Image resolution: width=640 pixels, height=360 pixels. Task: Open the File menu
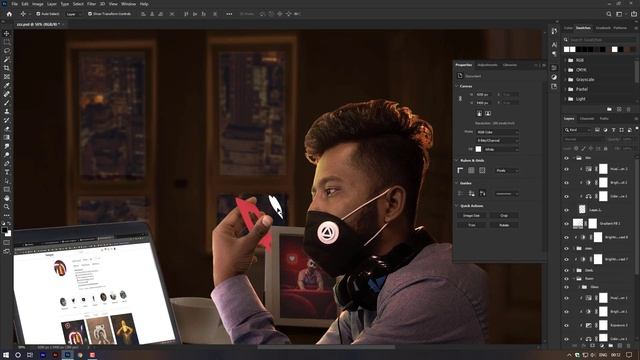click(15, 4)
